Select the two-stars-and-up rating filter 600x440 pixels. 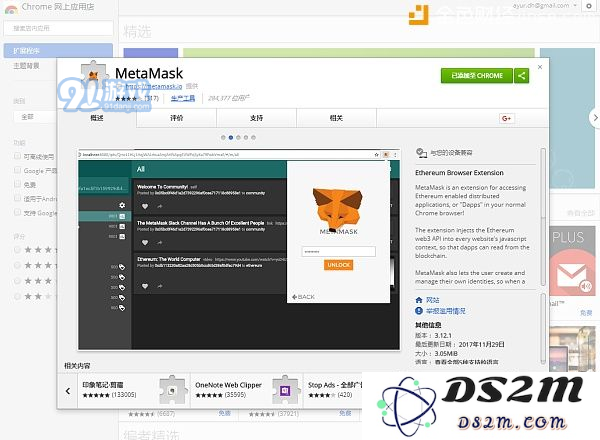point(17,296)
